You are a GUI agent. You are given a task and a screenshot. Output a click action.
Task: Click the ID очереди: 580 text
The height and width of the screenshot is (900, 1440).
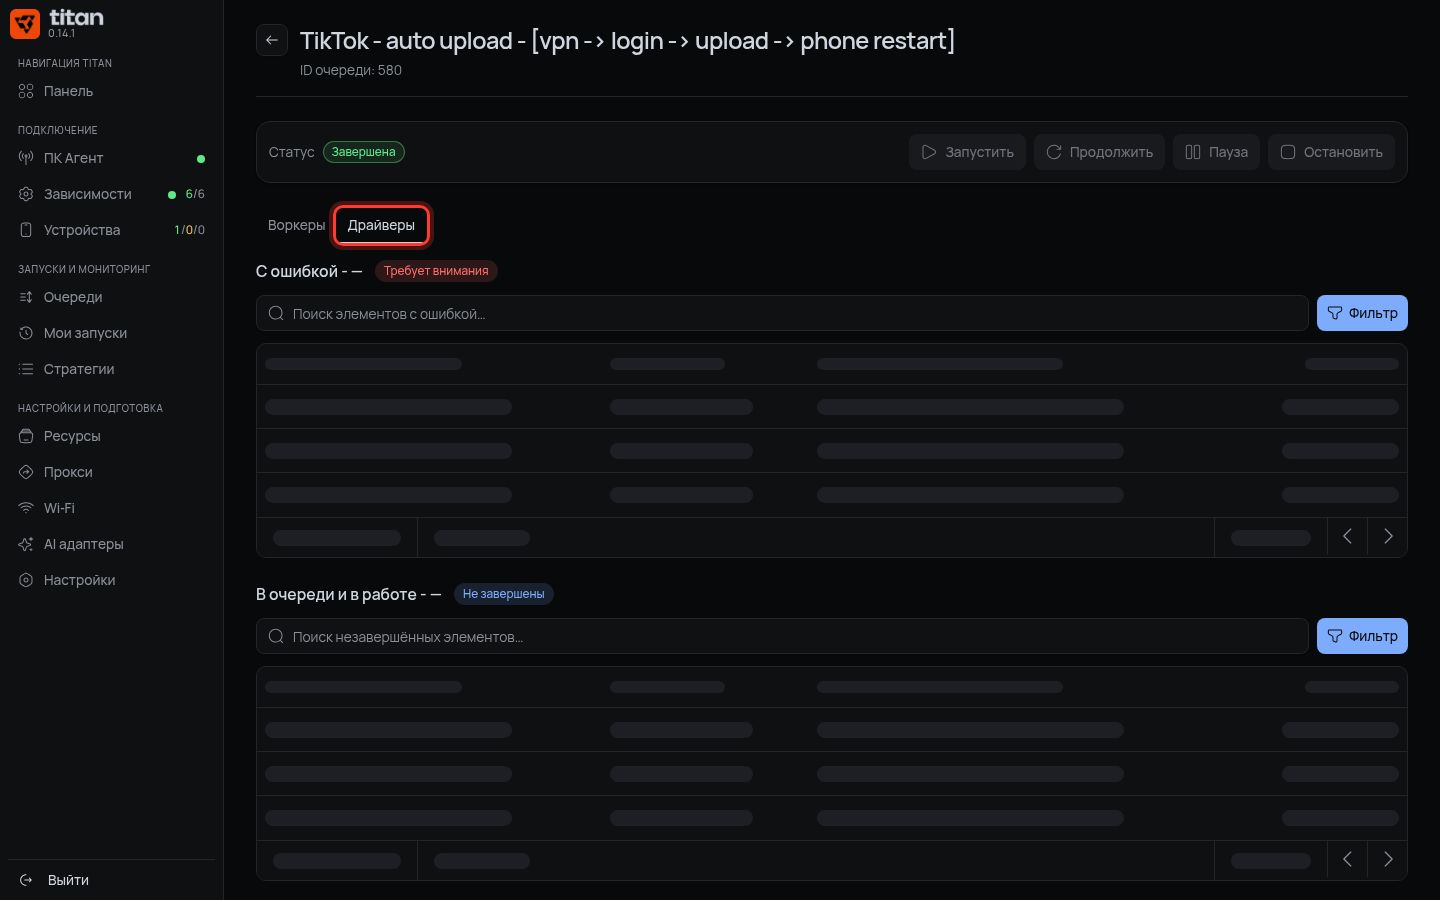click(351, 70)
